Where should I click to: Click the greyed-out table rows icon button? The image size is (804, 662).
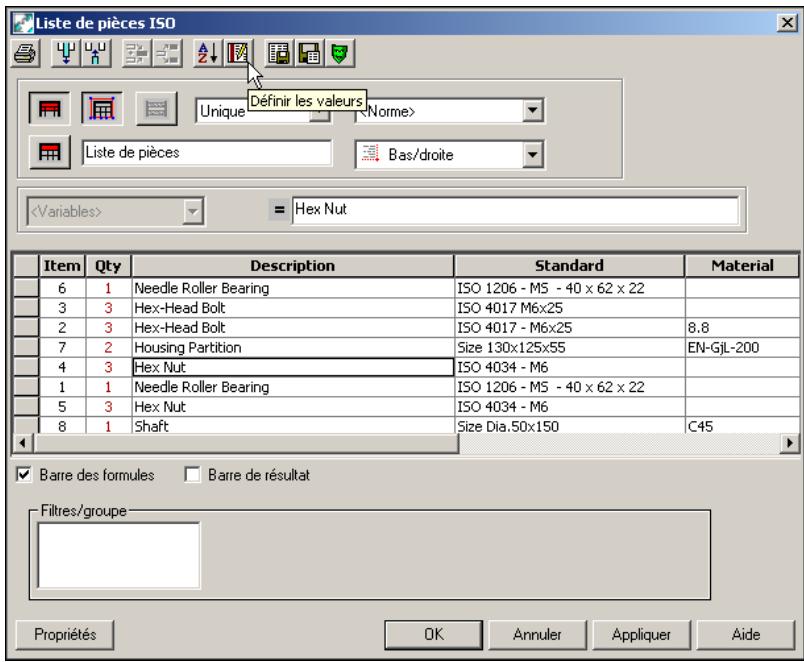tap(156, 109)
